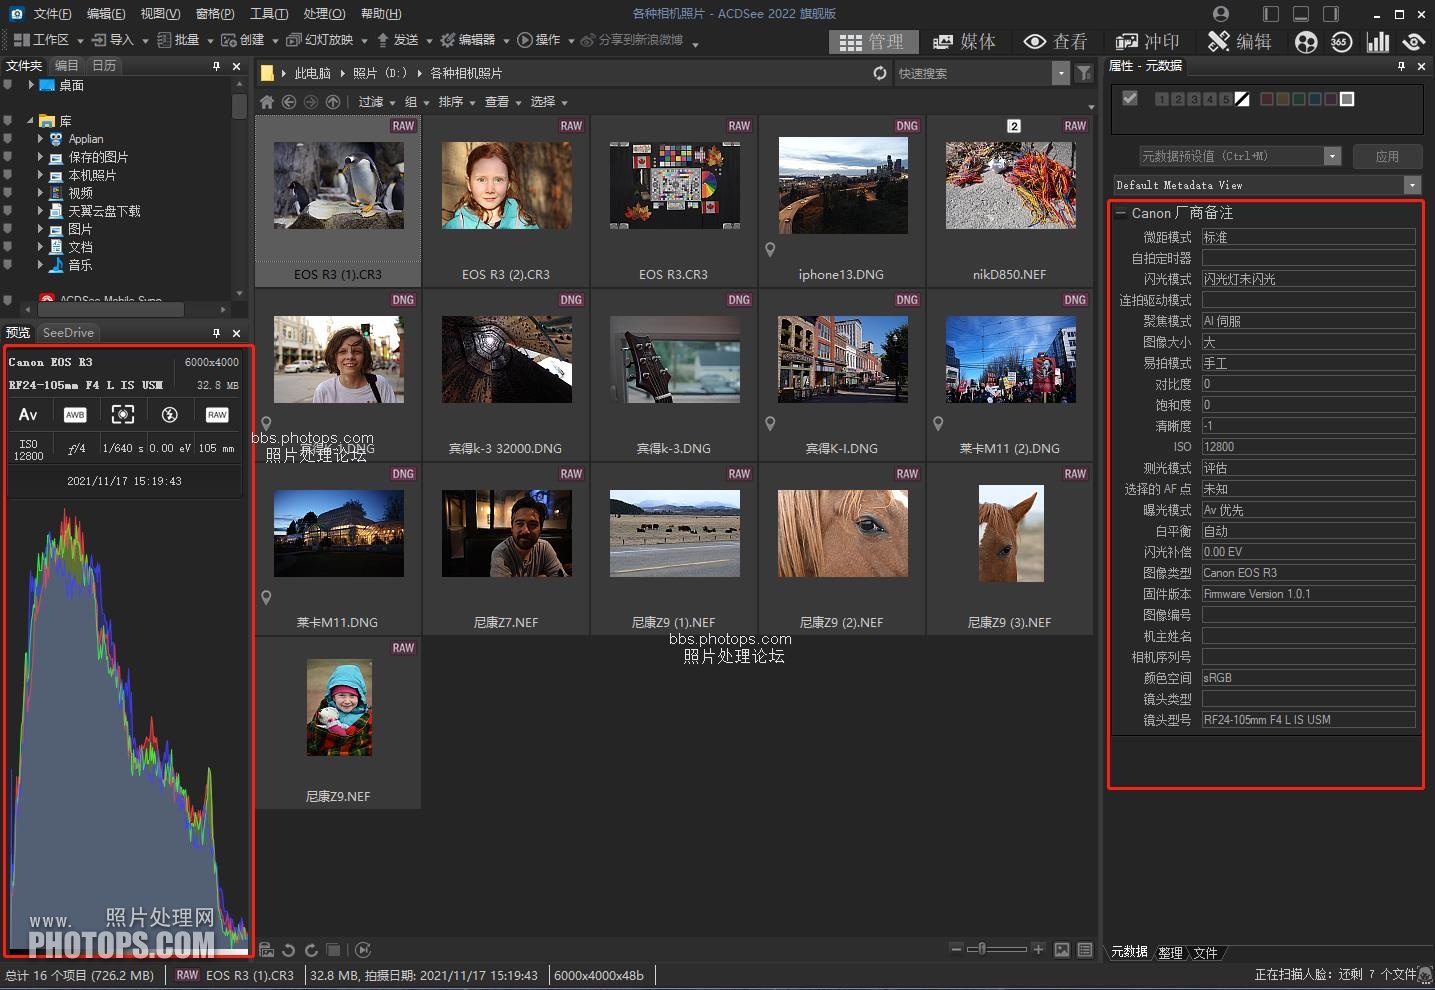The image size is (1435, 990).
Task: Toggle the left layout pane icon in title bar
Action: (x=1271, y=14)
